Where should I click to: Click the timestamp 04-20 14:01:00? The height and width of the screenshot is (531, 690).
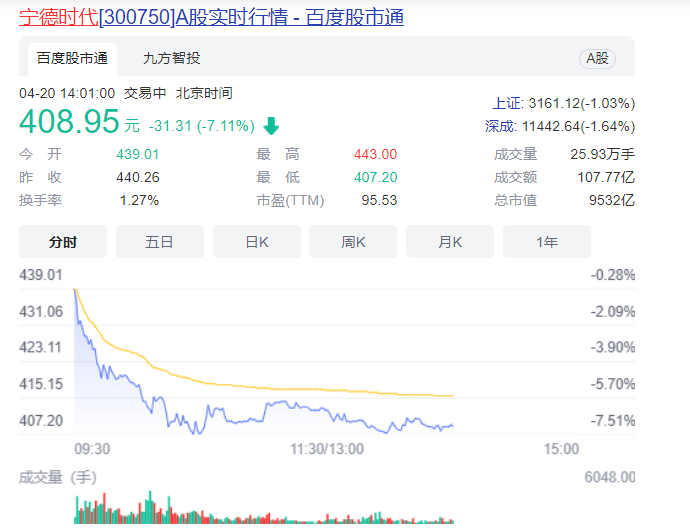pos(67,93)
